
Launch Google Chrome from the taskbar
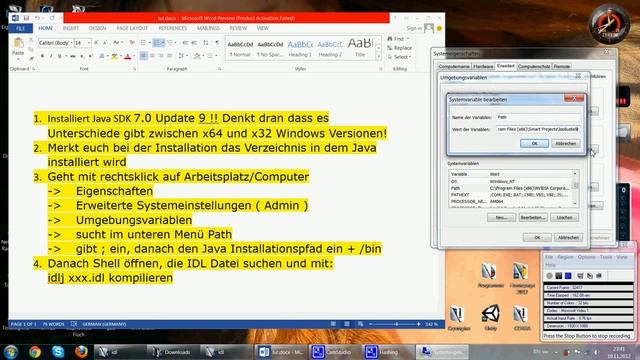coord(35,351)
